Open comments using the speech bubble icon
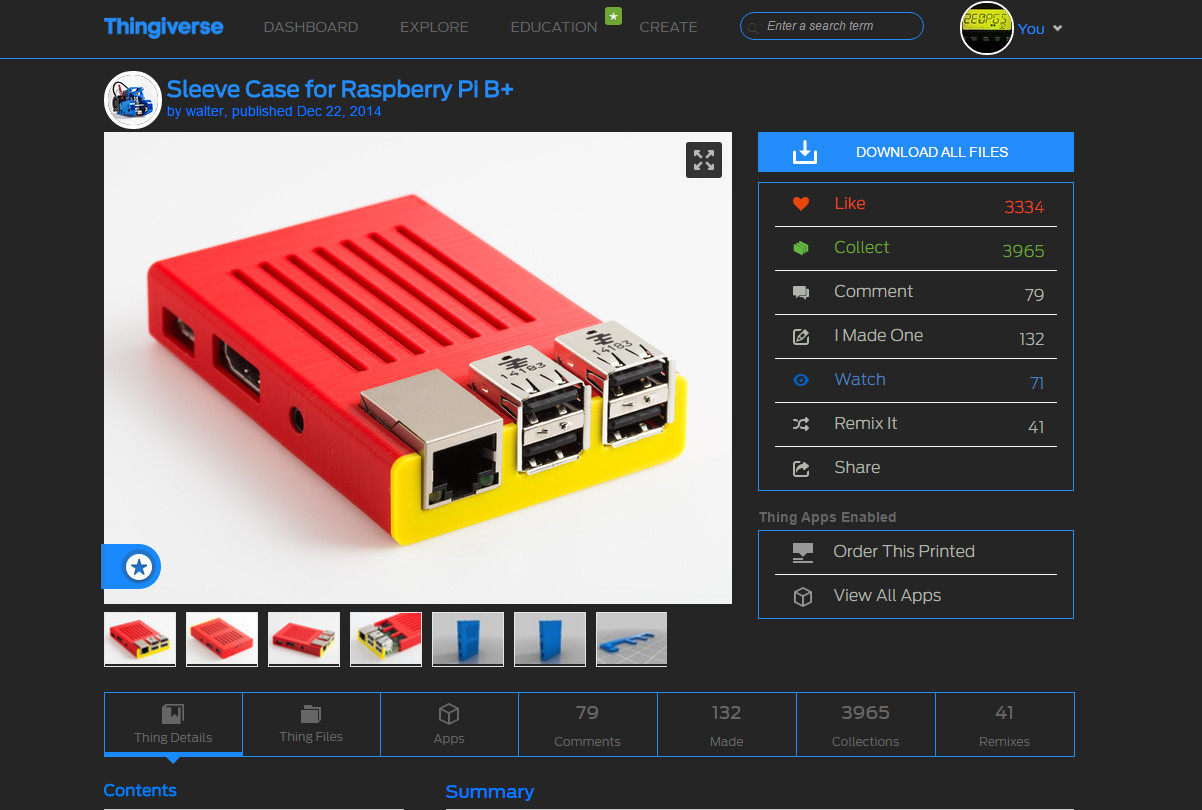The width and height of the screenshot is (1202, 810). (800, 292)
